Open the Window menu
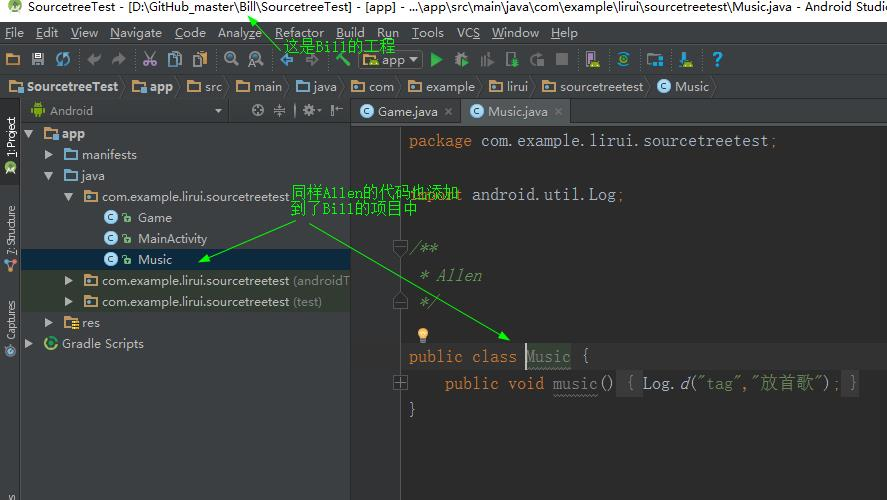Image resolution: width=887 pixels, height=500 pixels. 515,33
